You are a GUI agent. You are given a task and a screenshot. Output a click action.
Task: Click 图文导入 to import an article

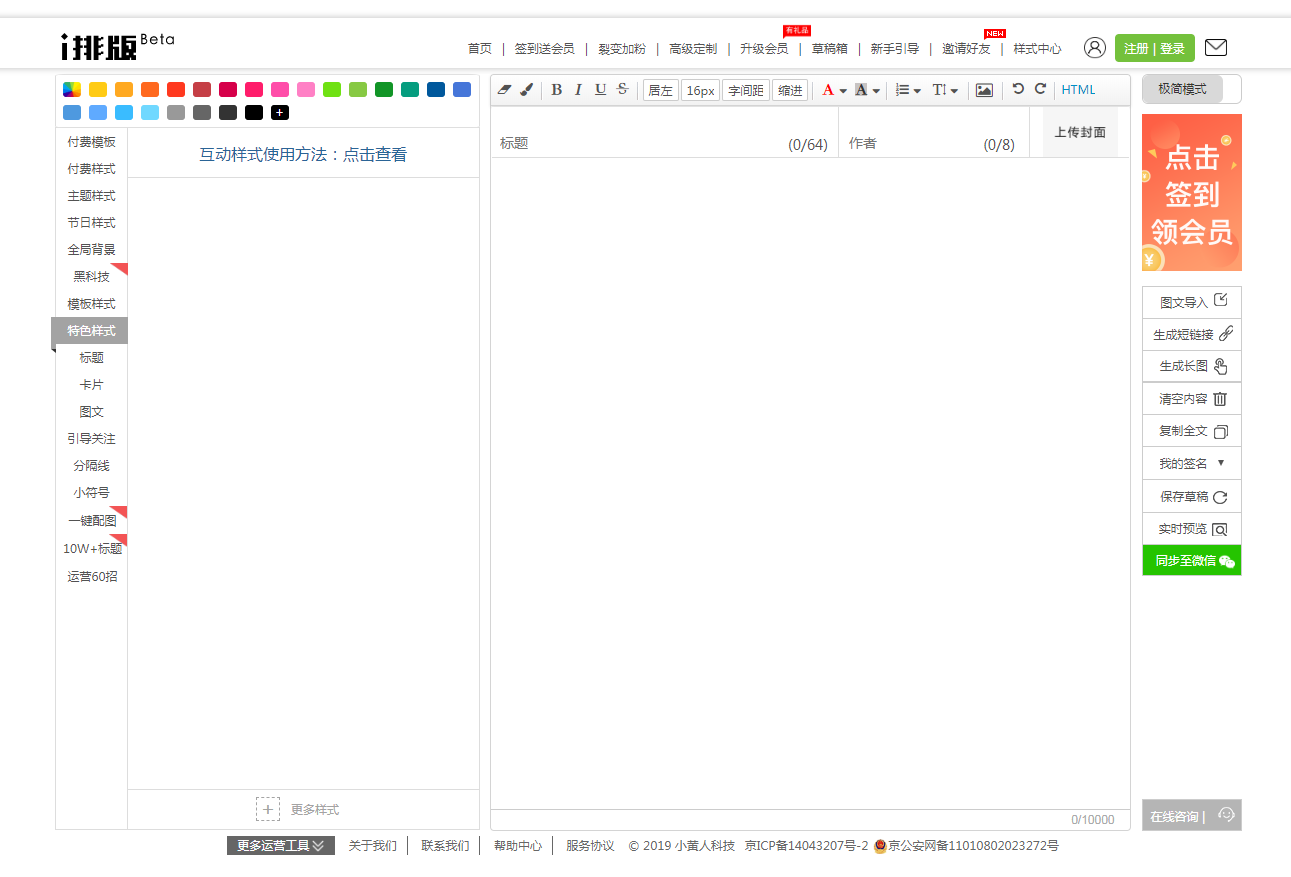1192,302
